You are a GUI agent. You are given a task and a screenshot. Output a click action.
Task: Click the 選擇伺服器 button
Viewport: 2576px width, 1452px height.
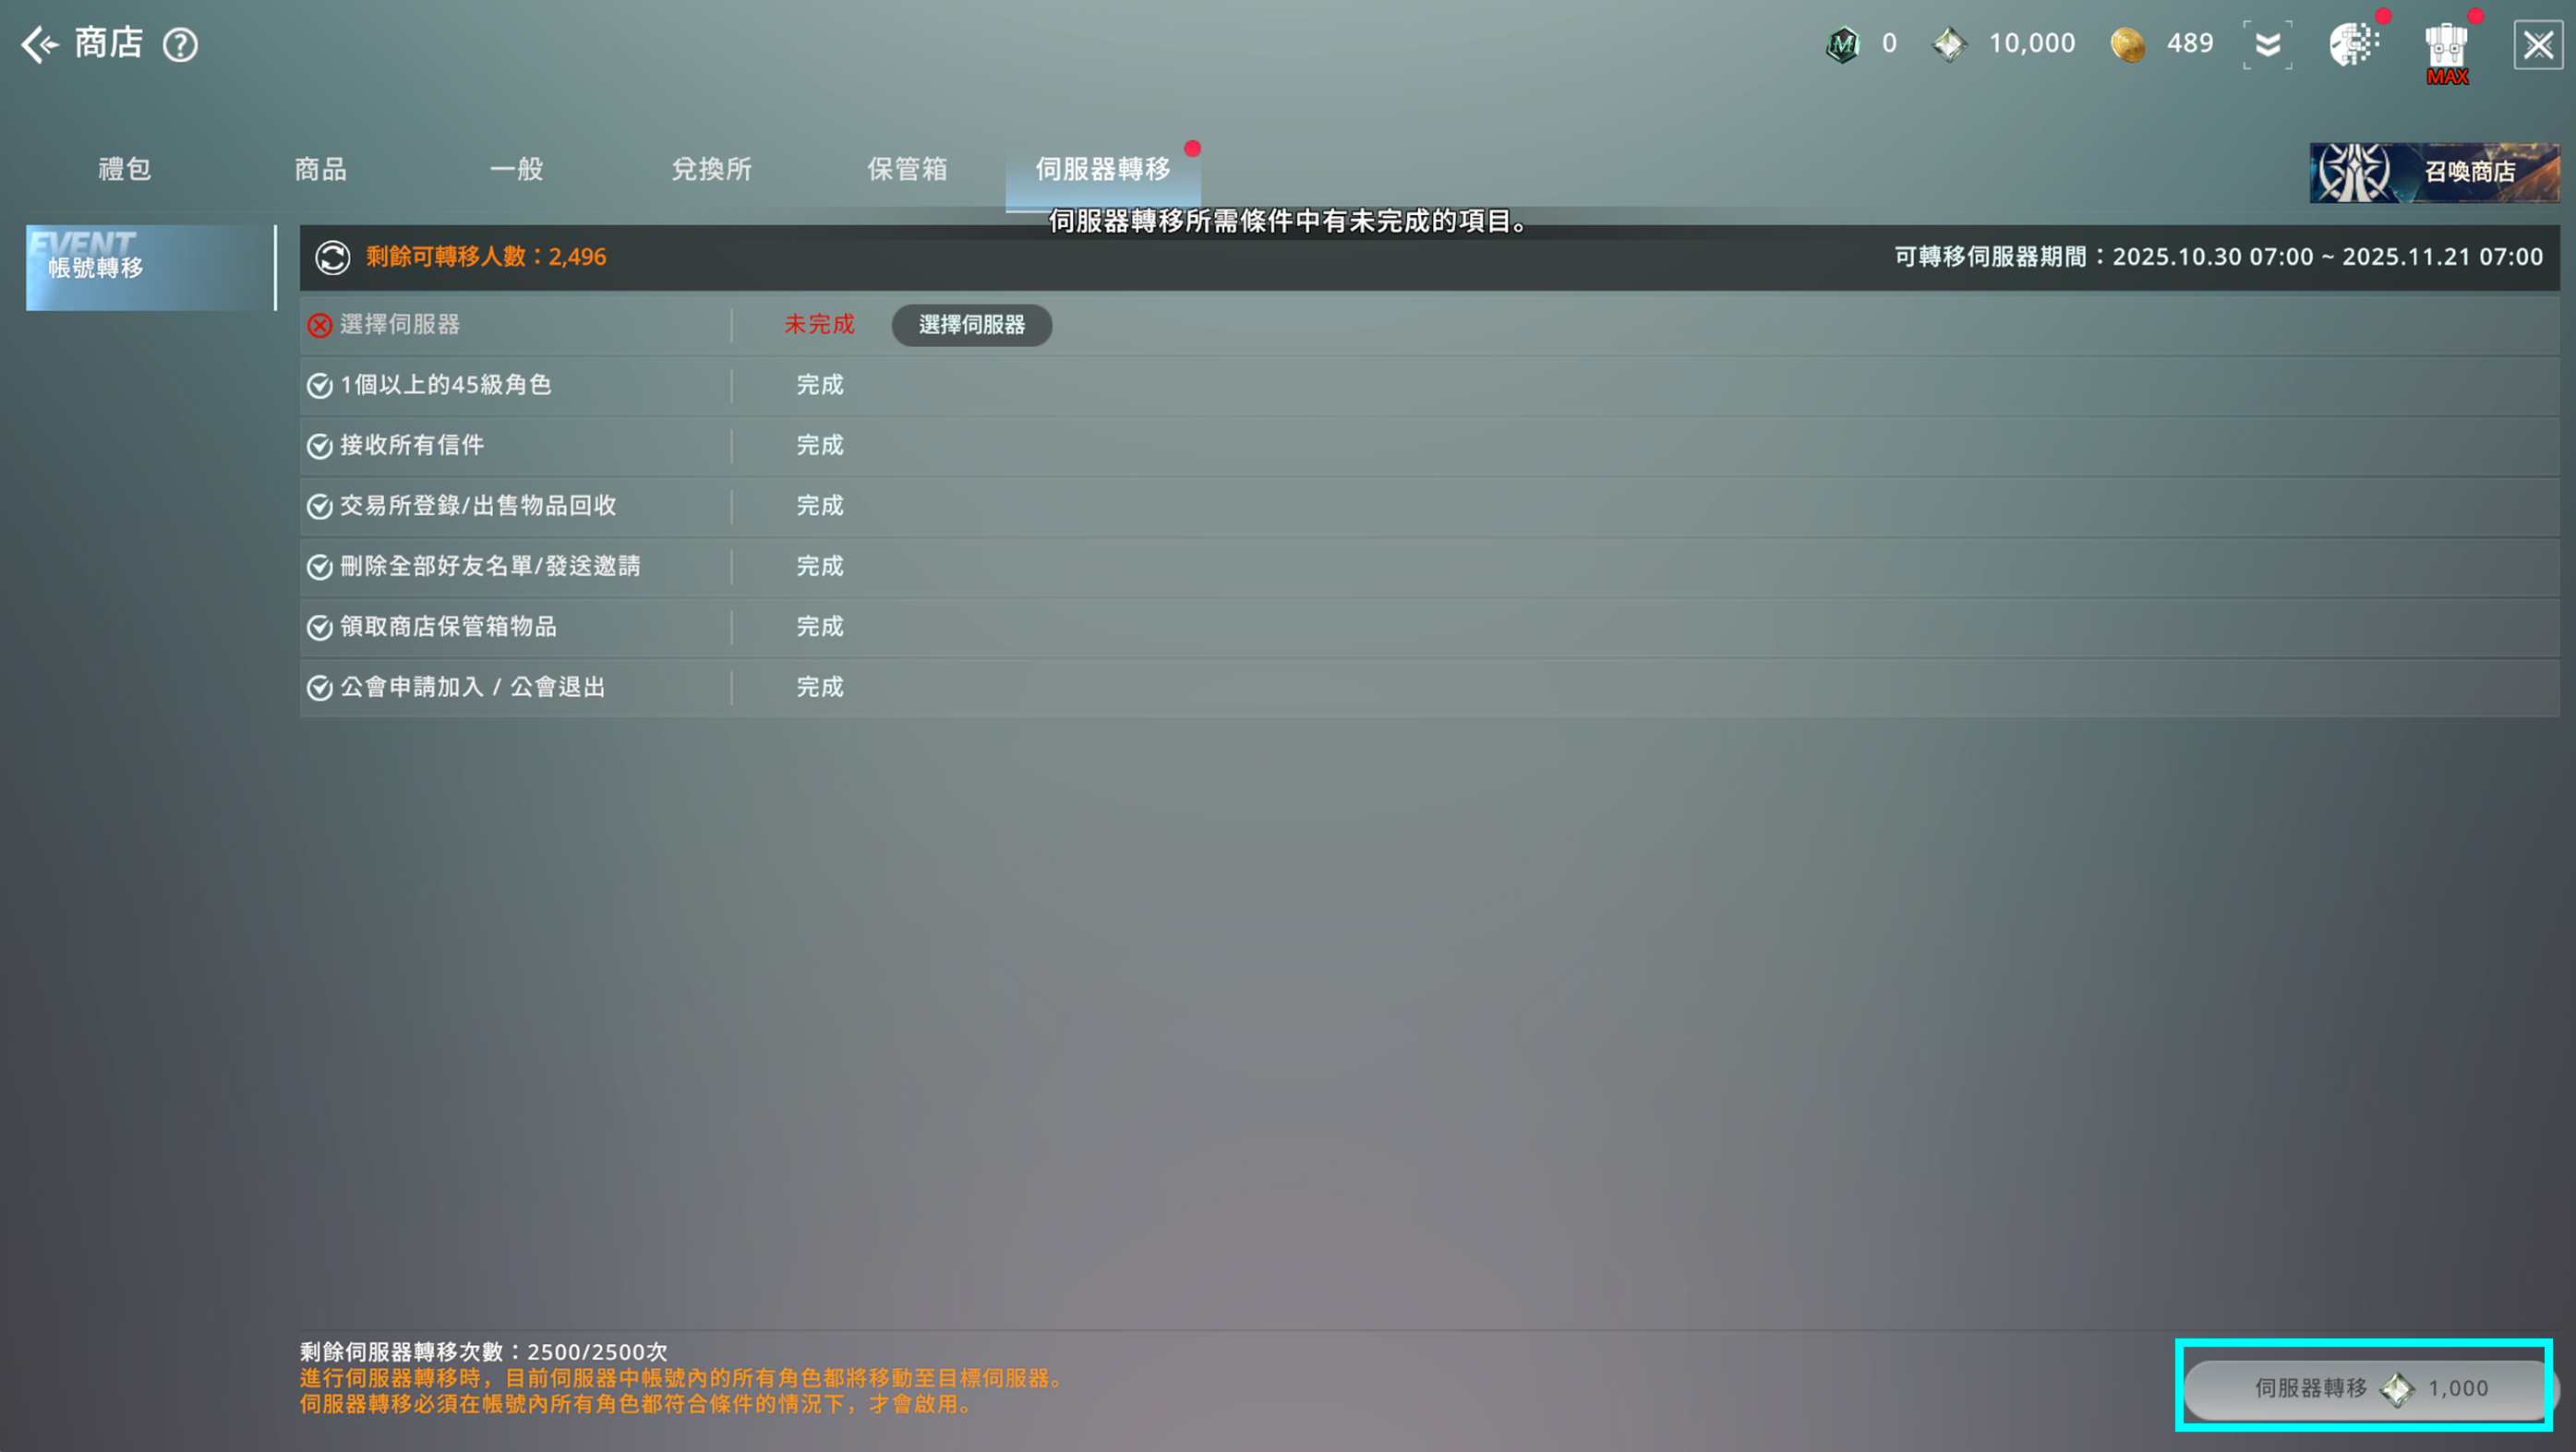(971, 325)
